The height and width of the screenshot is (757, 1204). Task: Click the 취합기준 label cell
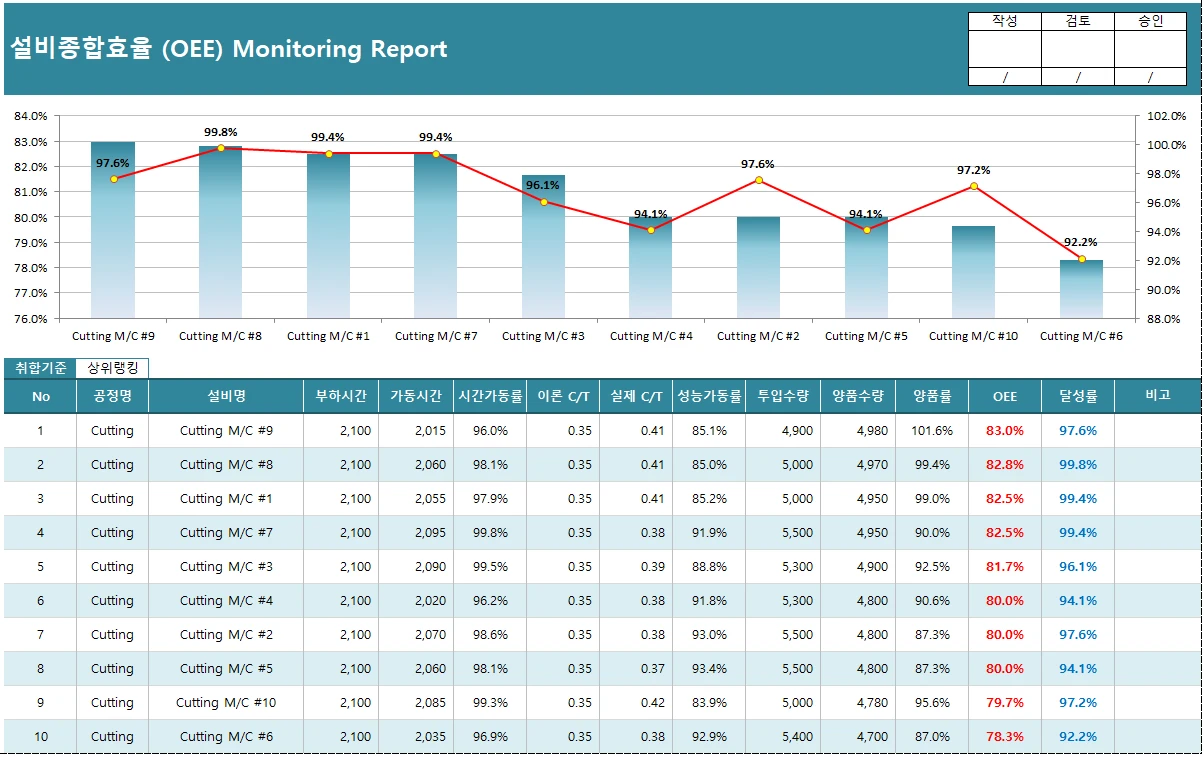tap(40, 368)
